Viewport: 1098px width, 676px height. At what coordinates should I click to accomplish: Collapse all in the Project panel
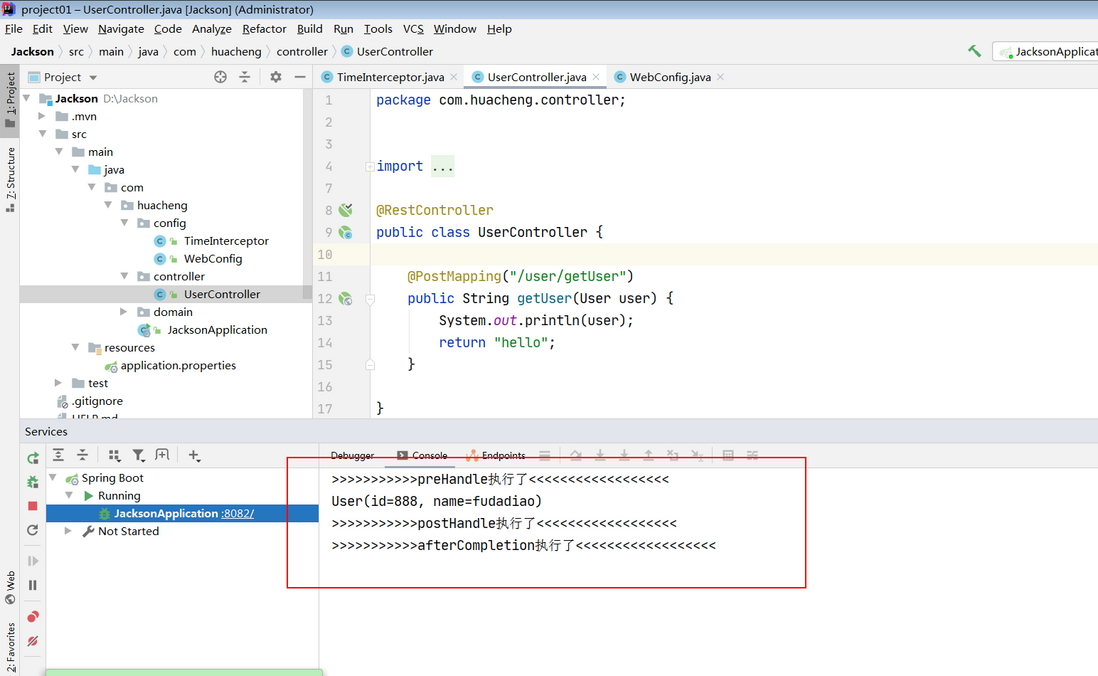(244, 77)
